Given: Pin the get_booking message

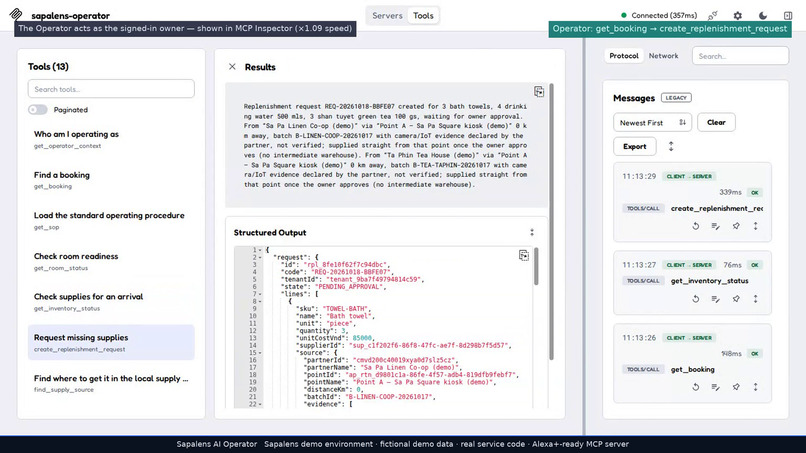Looking at the screenshot, I should coord(736,387).
